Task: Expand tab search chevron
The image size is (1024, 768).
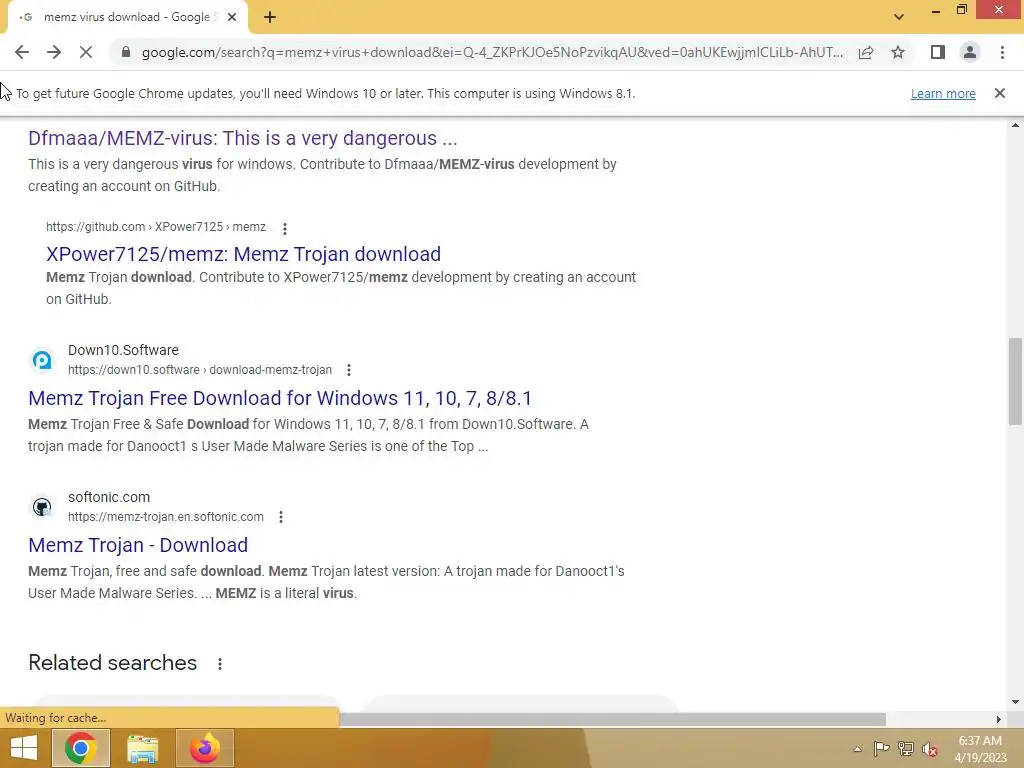Action: [x=899, y=17]
